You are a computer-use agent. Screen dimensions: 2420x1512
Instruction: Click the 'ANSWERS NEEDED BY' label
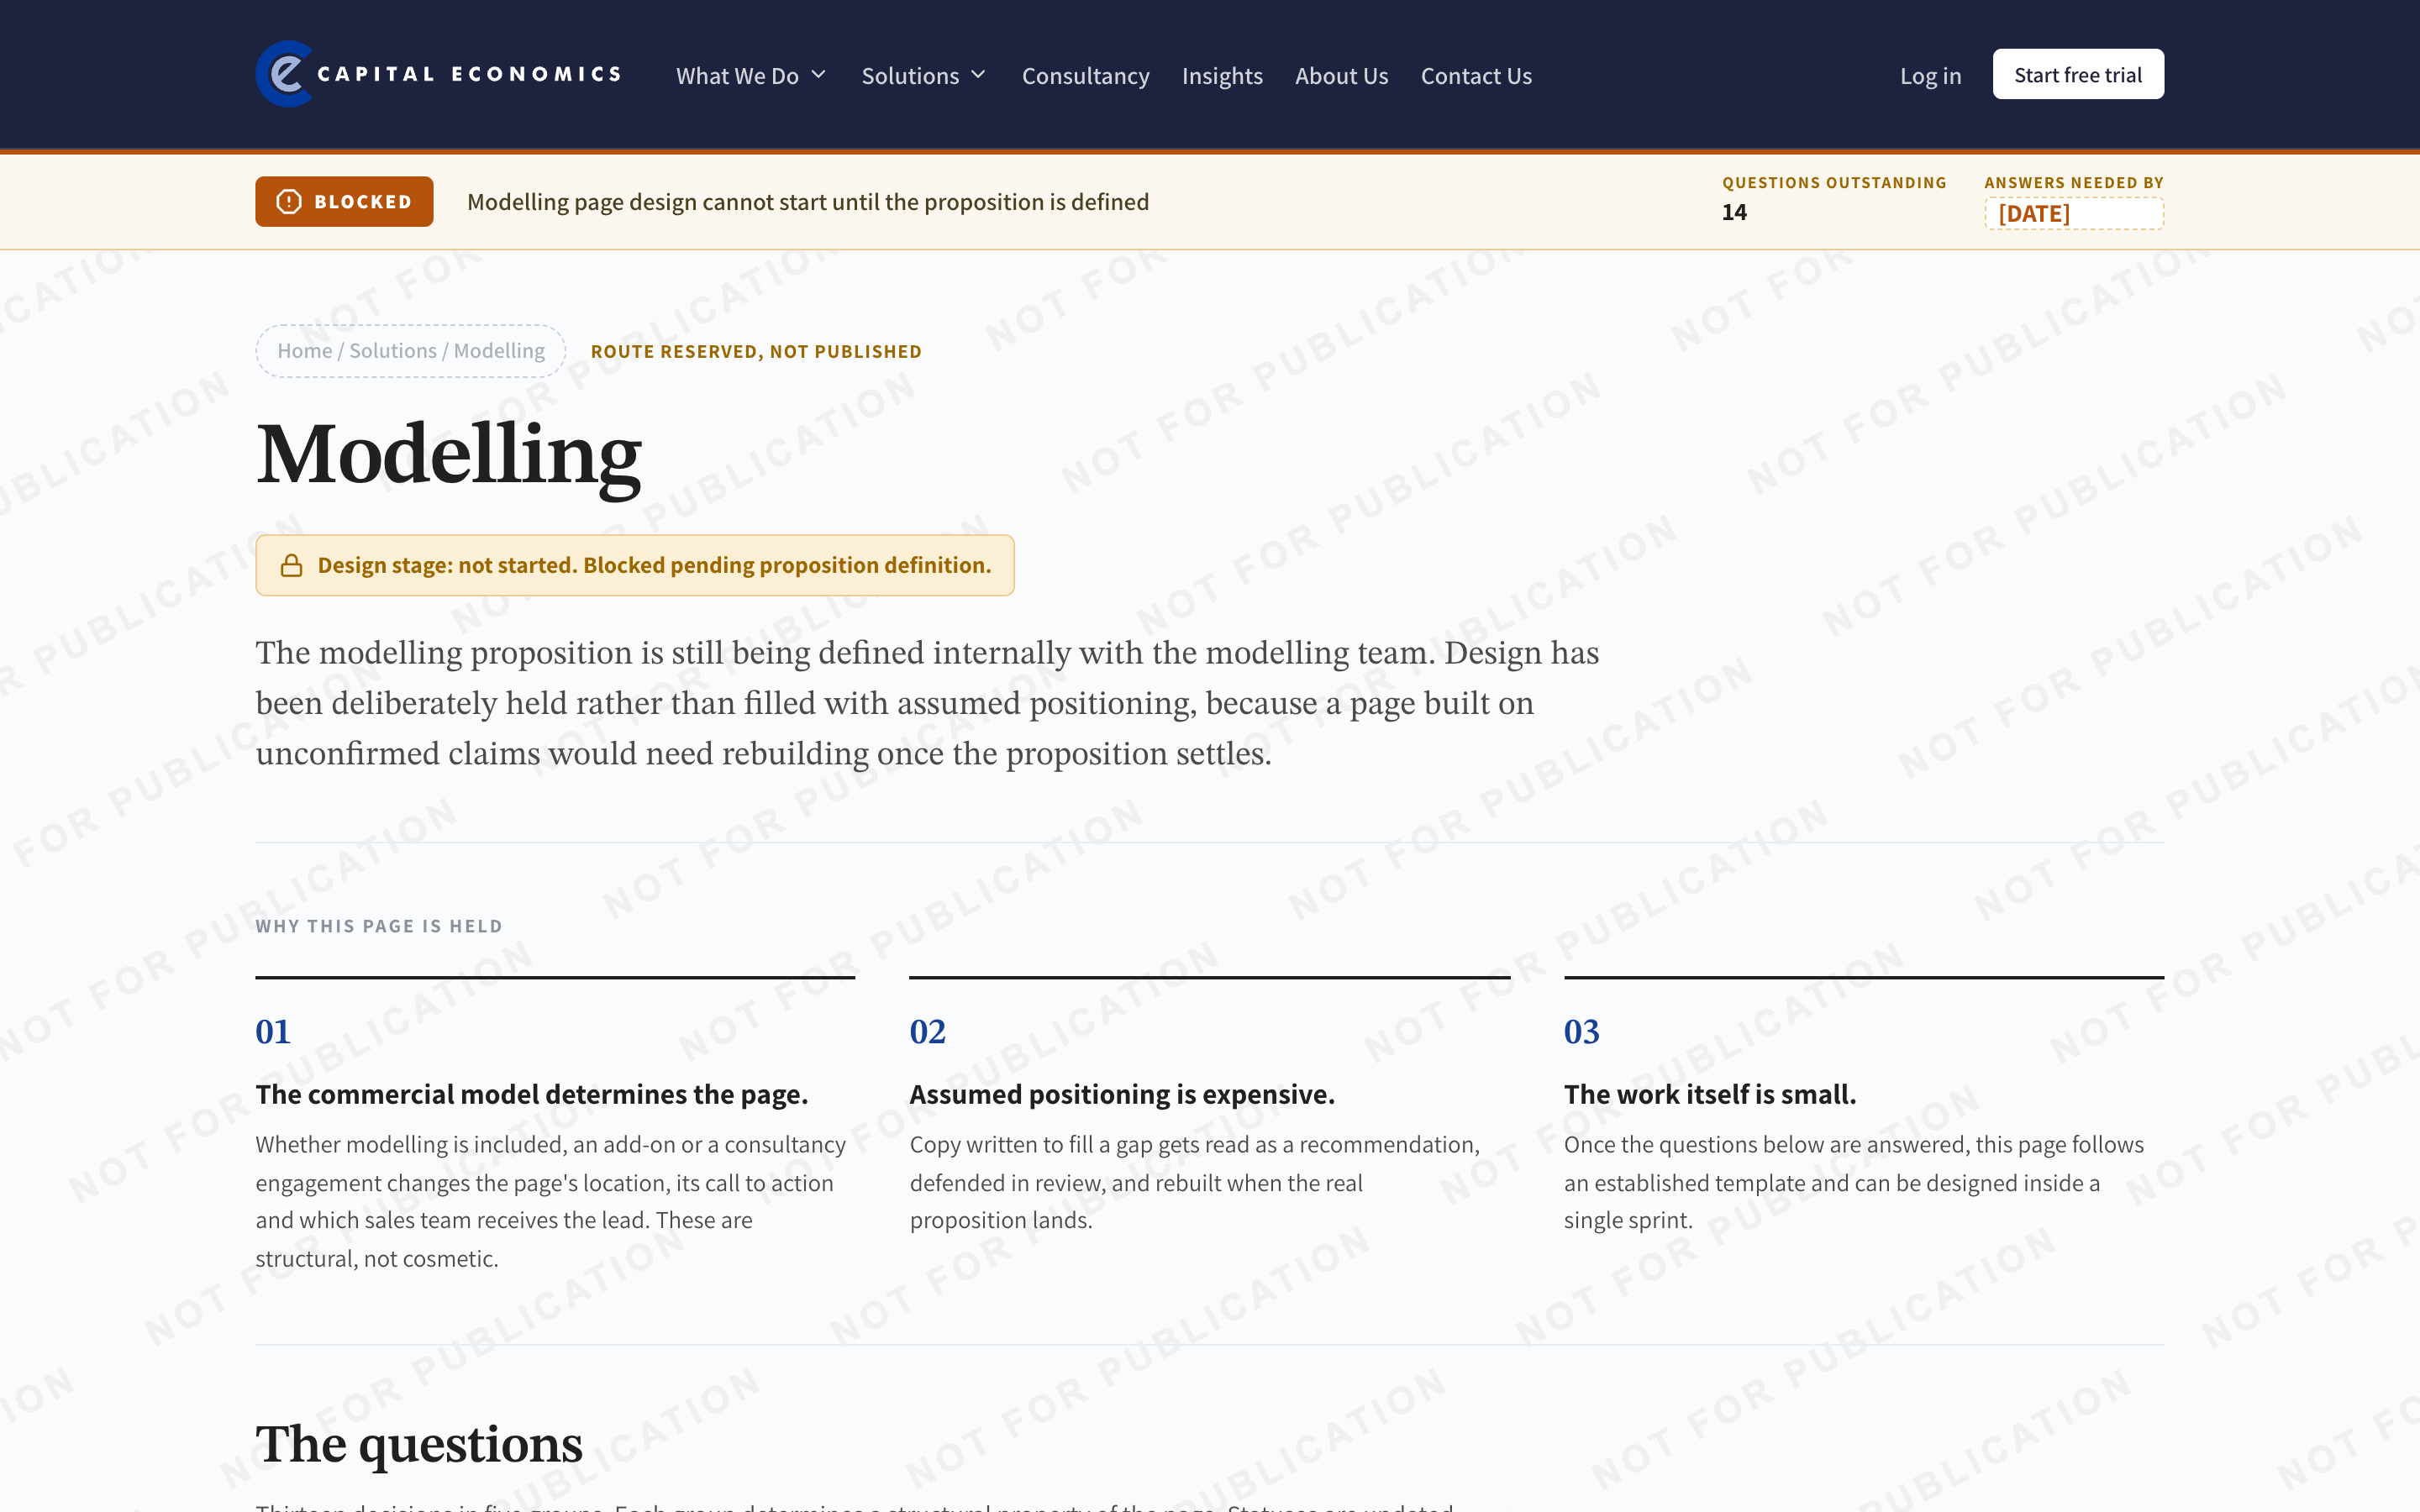coord(2074,183)
